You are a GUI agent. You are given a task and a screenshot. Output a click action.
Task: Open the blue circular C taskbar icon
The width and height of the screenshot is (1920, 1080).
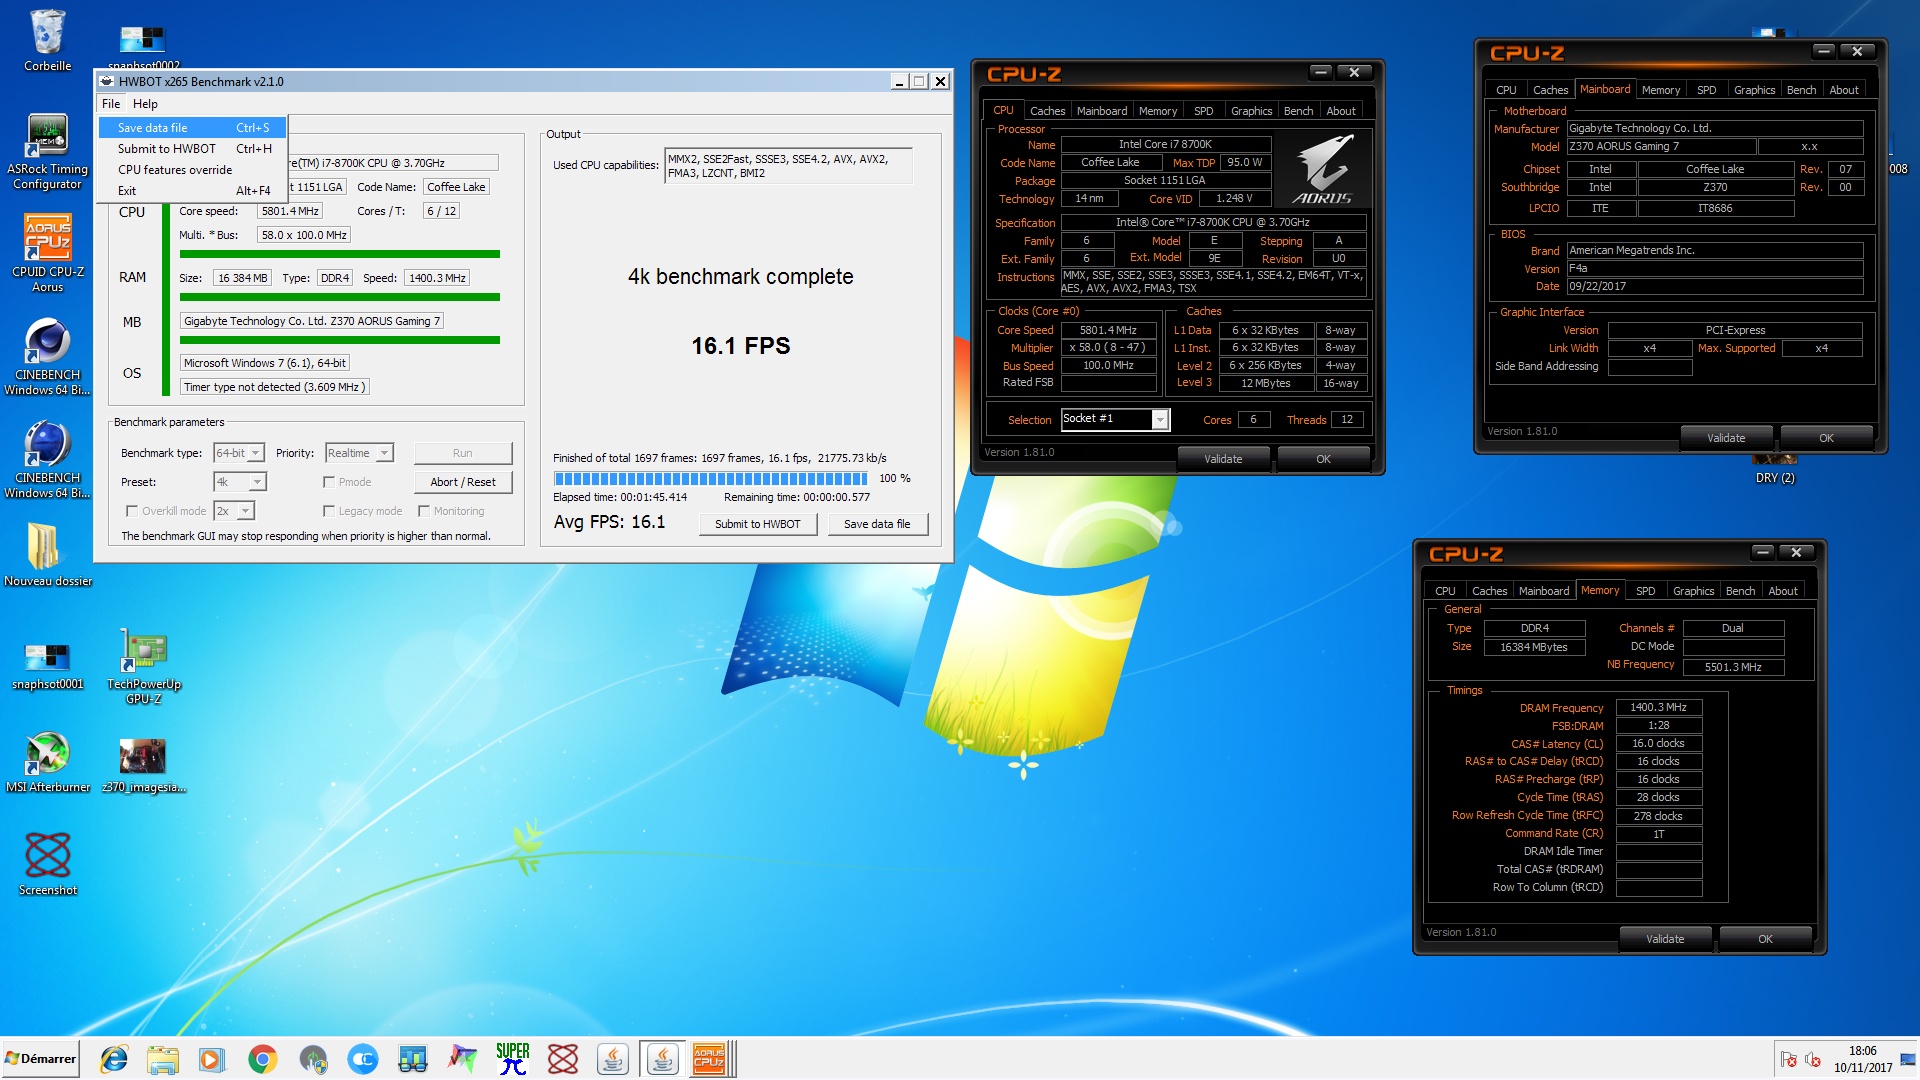362,1059
